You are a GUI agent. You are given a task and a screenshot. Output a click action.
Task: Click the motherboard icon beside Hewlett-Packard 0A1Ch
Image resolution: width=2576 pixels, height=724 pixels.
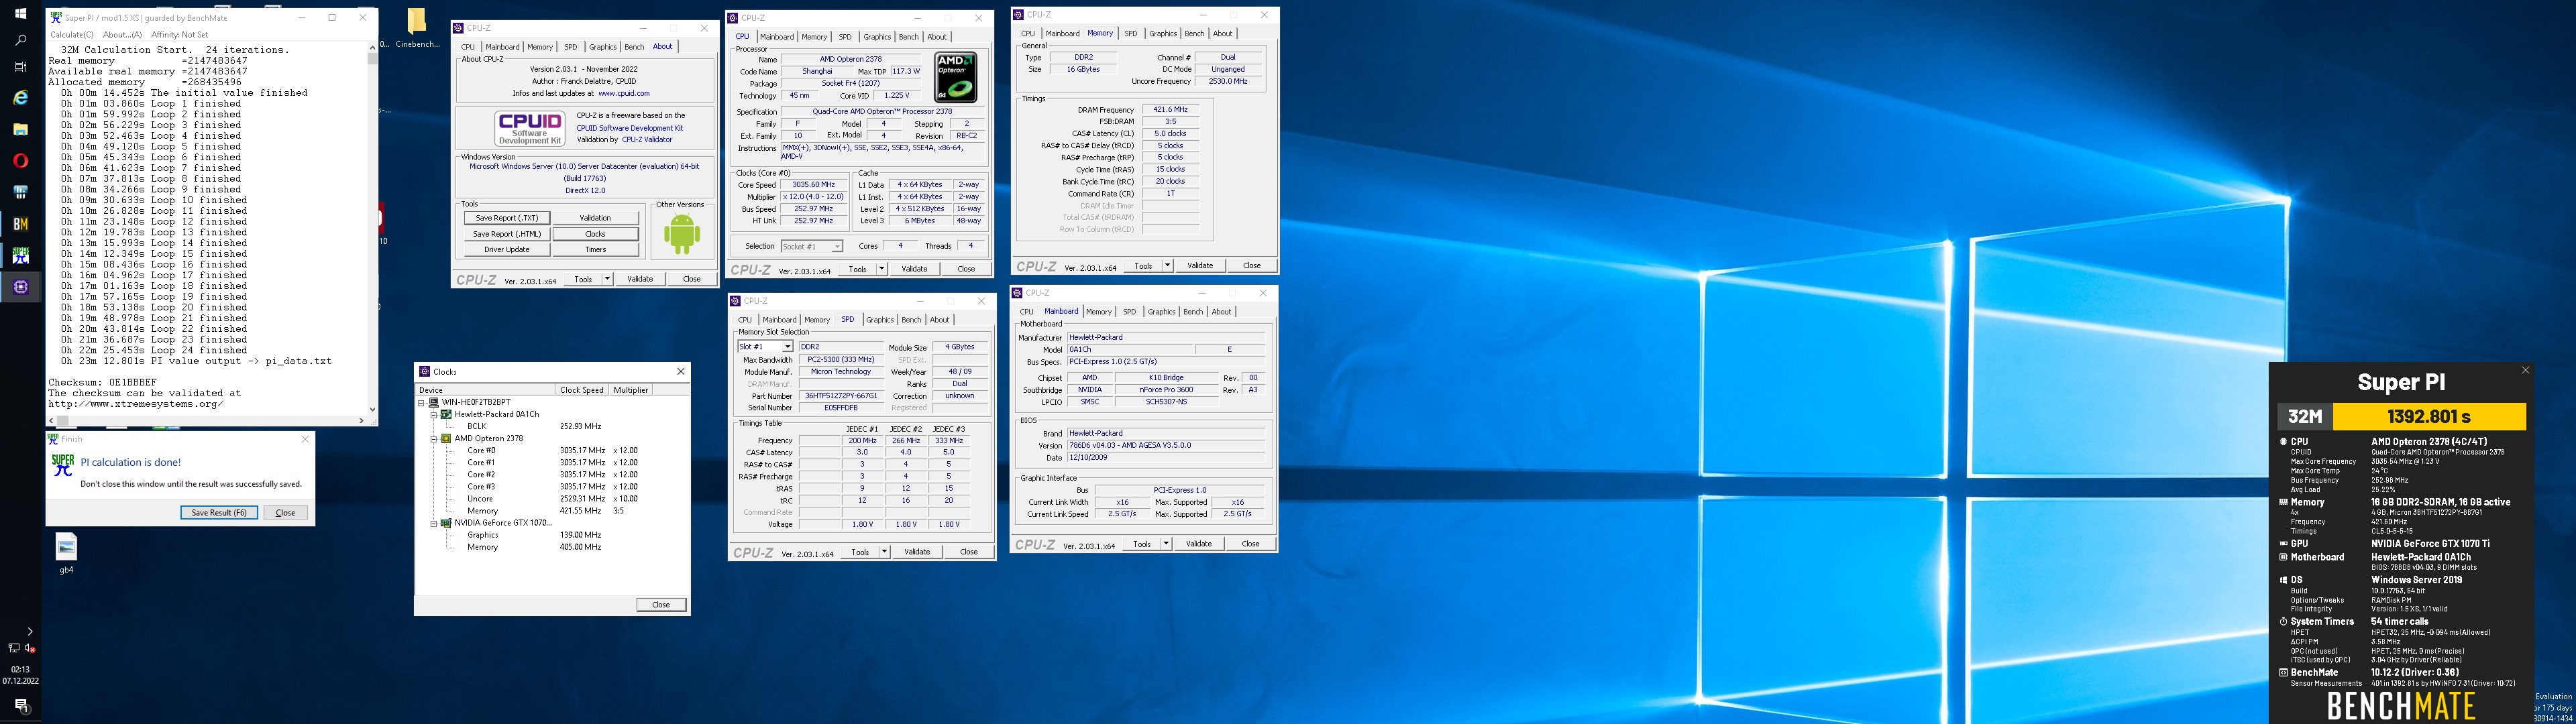446,414
